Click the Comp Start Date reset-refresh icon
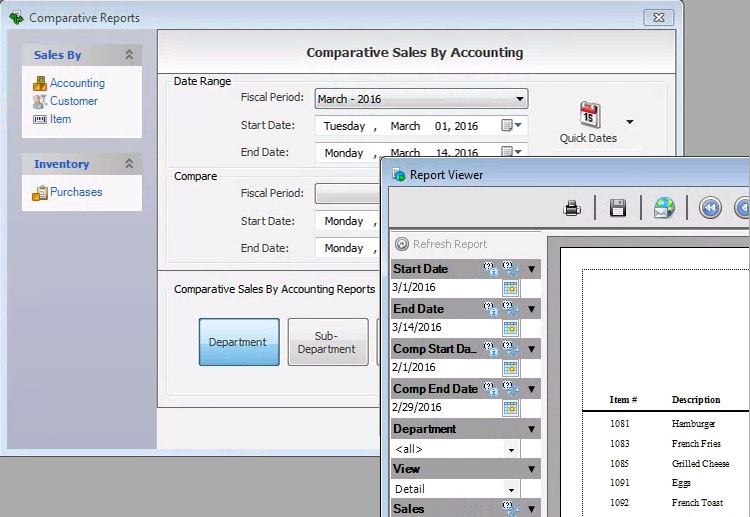The image size is (750, 517). click(510, 349)
